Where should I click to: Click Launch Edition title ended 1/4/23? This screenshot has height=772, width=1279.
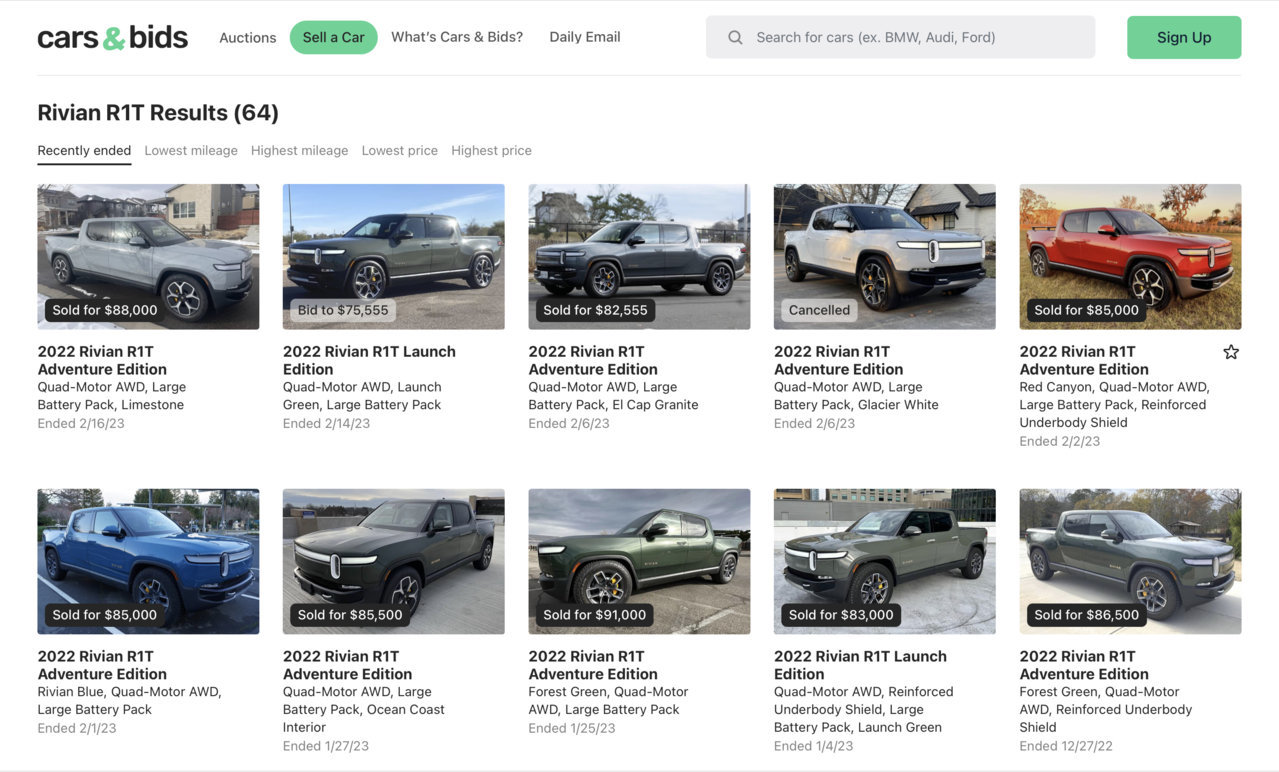pos(860,665)
